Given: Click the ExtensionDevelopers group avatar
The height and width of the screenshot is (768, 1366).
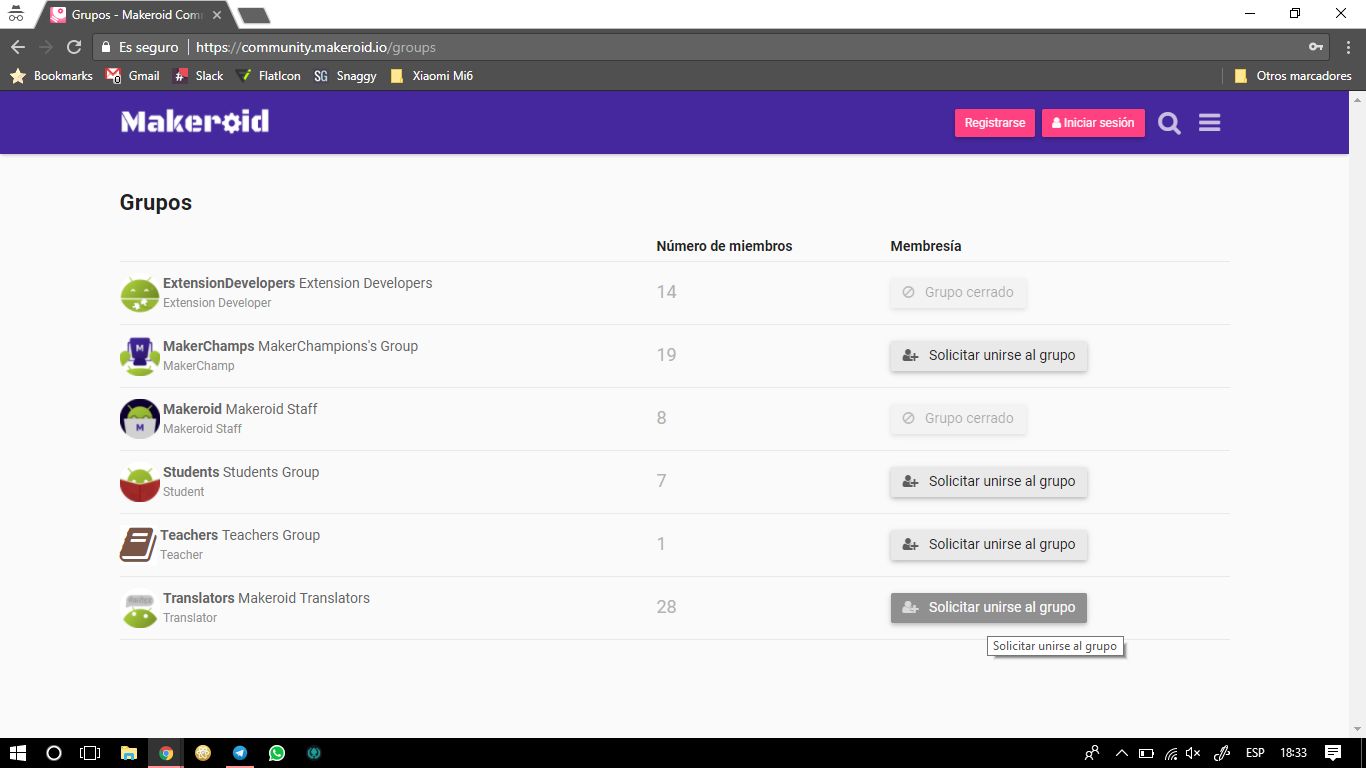Looking at the screenshot, I should click(x=139, y=293).
